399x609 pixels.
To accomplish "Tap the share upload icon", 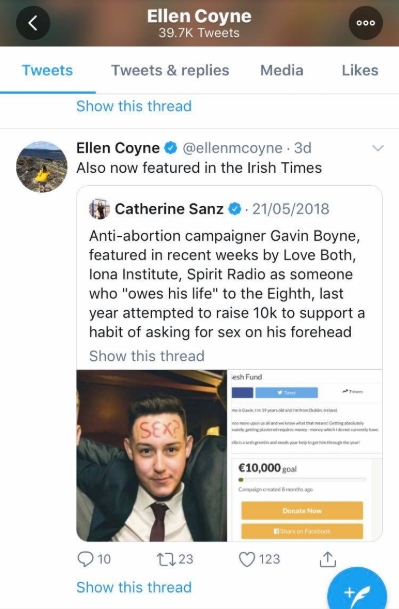I will click(x=328, y=559).
